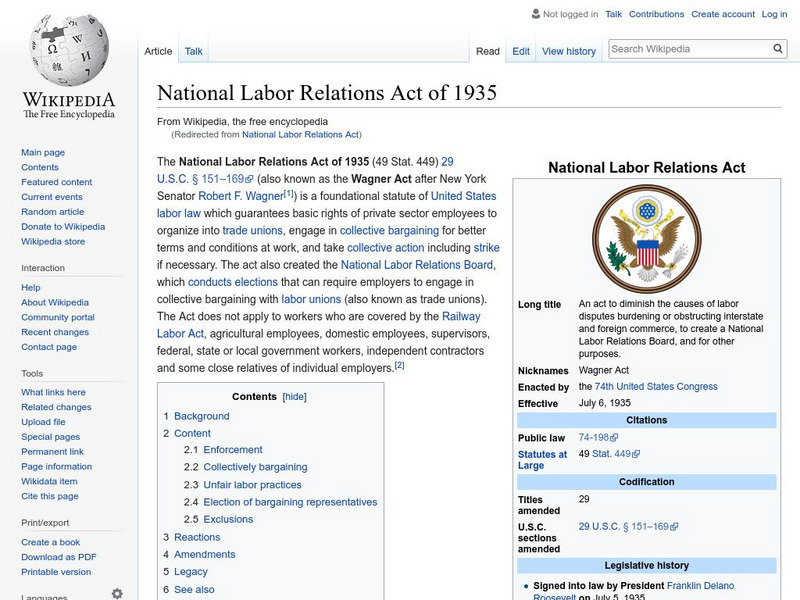Click Cite this page

49,496
